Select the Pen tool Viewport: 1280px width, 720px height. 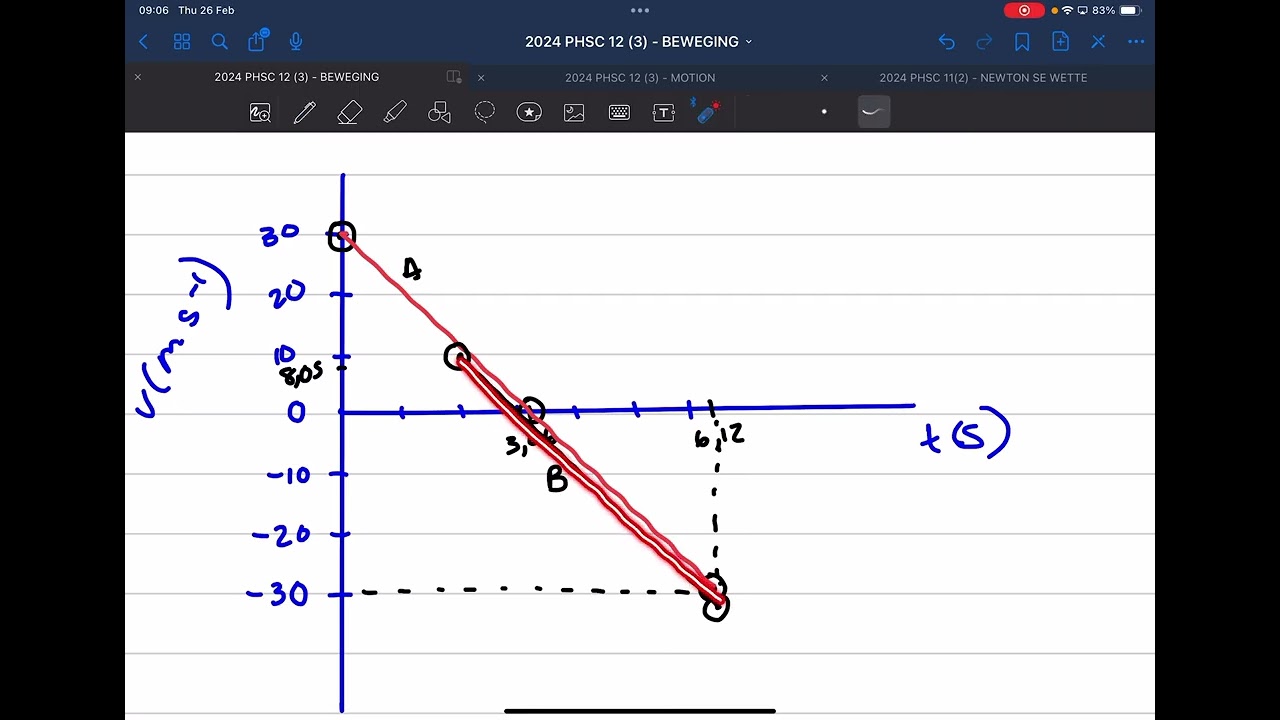point(304,113)
